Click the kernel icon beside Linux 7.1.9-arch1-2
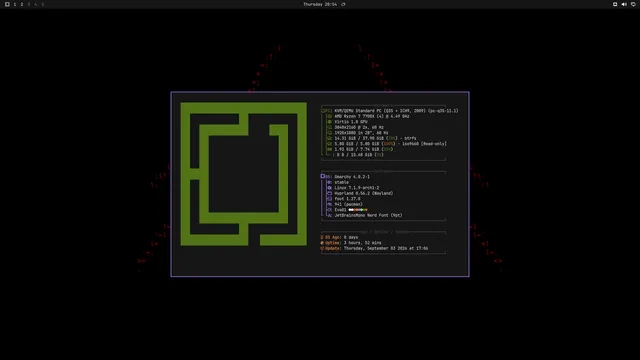 pyautogui.click(x=330, y=188)
